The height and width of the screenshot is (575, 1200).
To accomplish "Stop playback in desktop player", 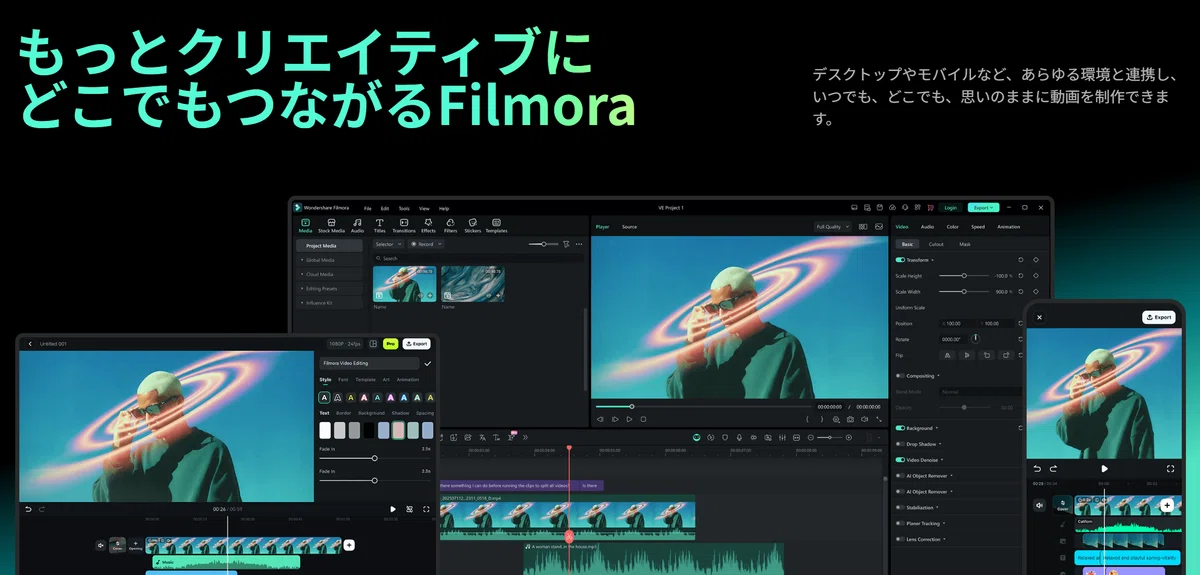I will (x=643, y=419).
